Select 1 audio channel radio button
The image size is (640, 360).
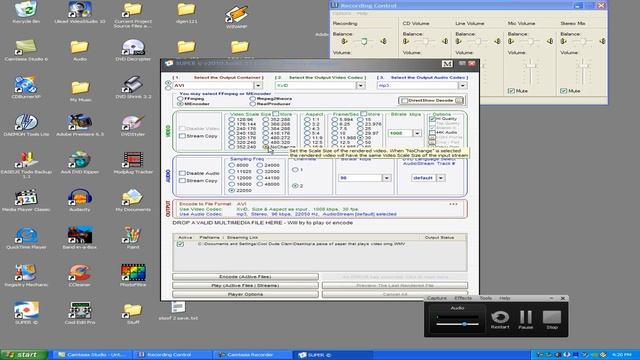(x=295, y=170)
